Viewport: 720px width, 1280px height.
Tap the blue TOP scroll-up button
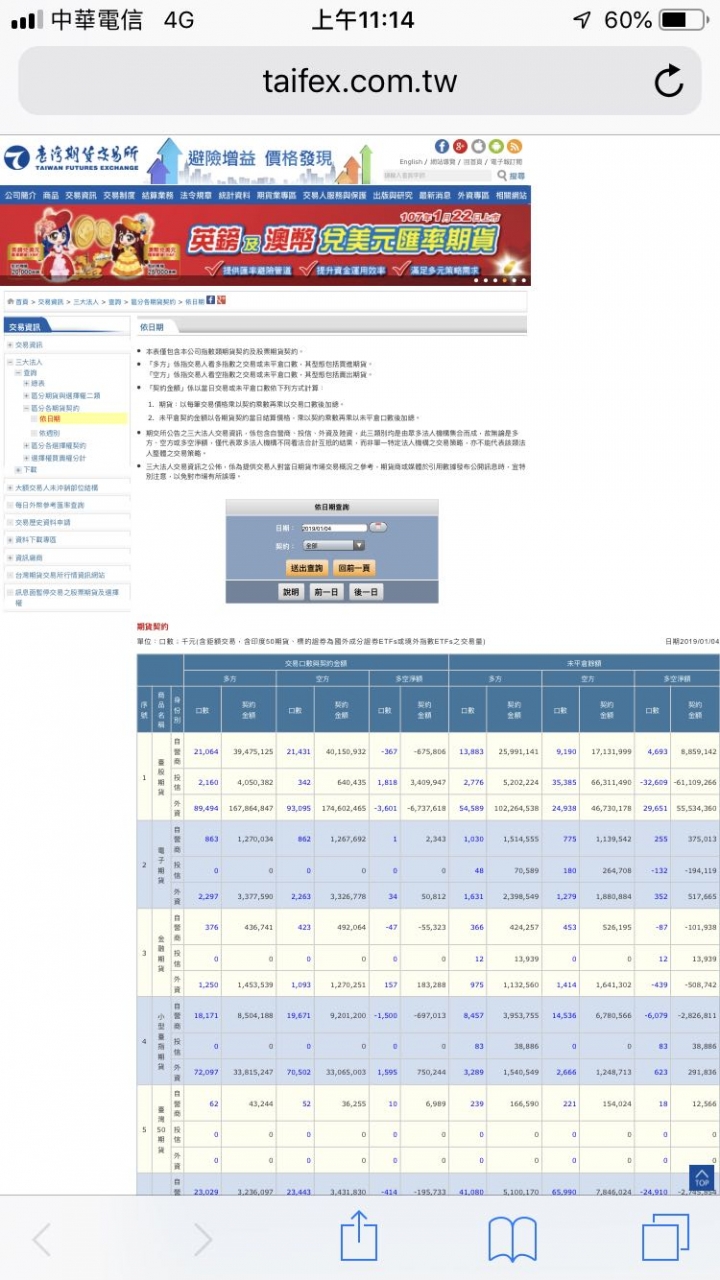(702, 1177)
